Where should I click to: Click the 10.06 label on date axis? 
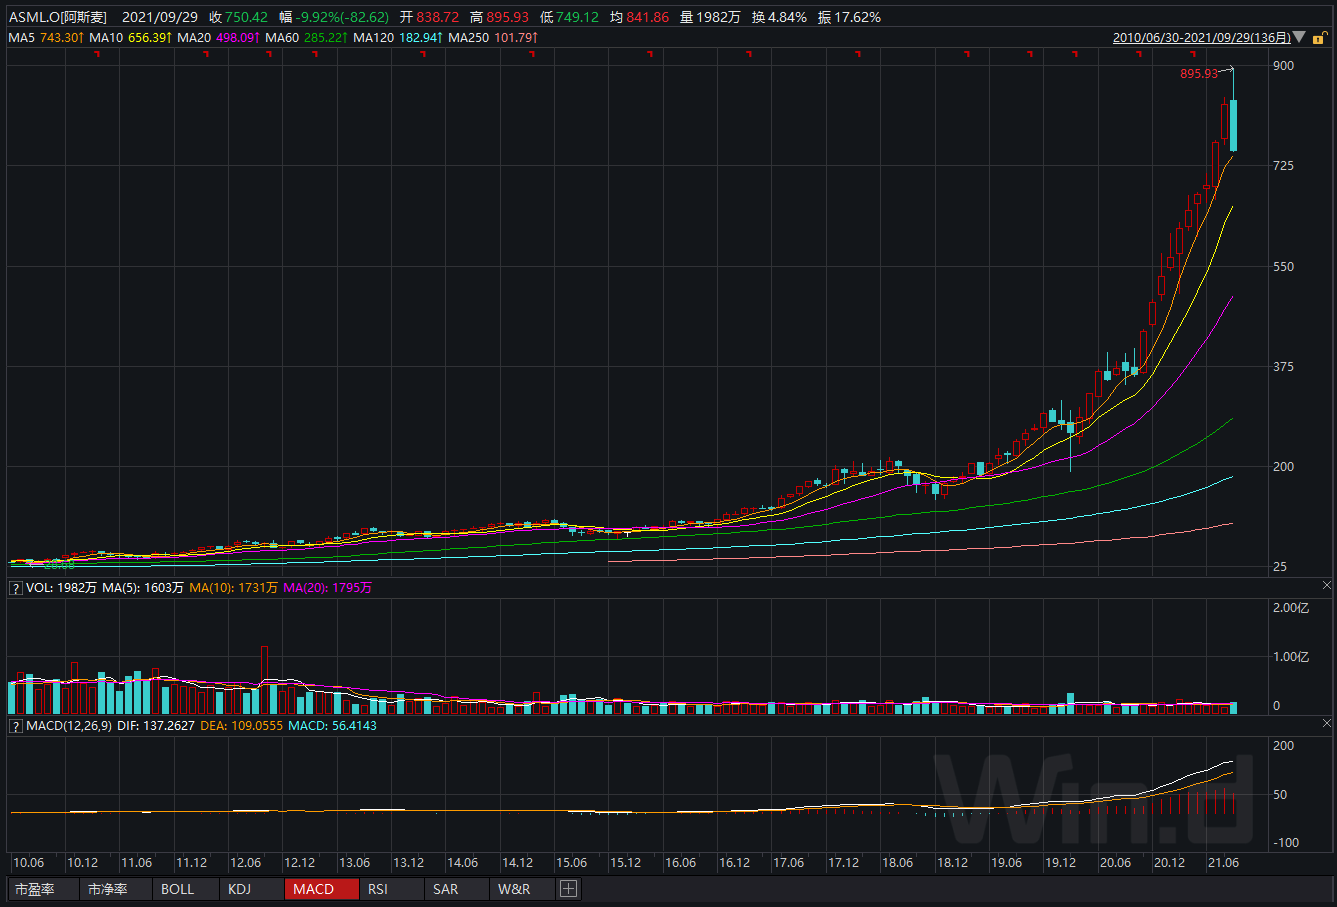click(x=28, y=863)
